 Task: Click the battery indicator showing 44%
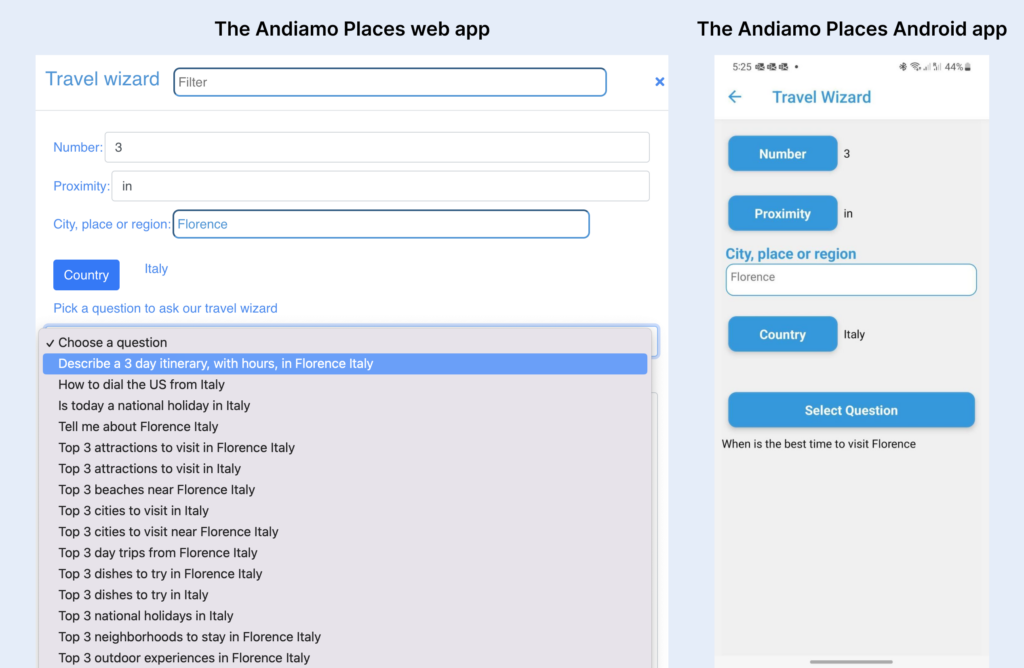[957, 67]
